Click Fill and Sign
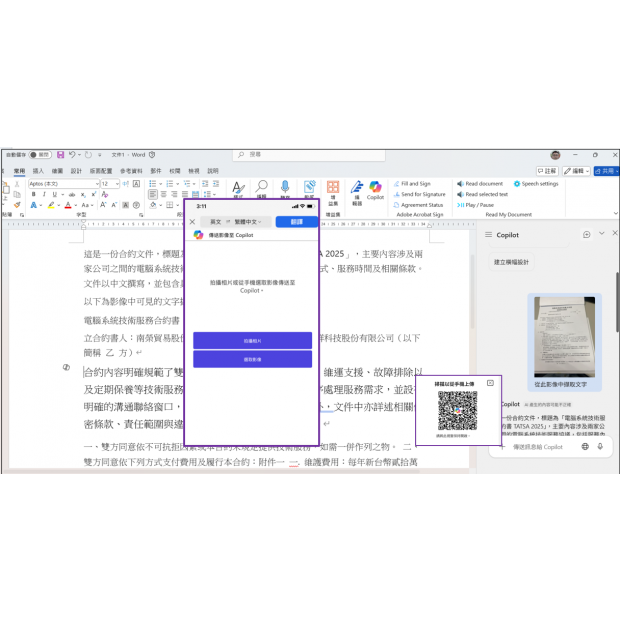The width and height of the screenshot is (620, 620). tap(412, 183)
